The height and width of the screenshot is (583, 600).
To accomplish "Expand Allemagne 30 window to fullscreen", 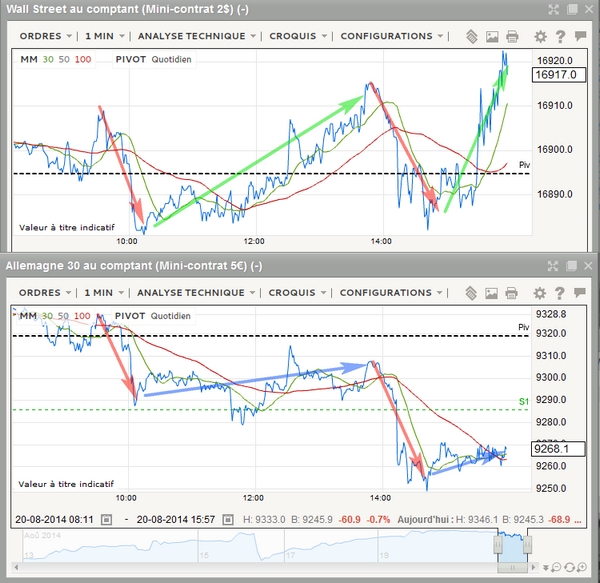I will (553, 266).
